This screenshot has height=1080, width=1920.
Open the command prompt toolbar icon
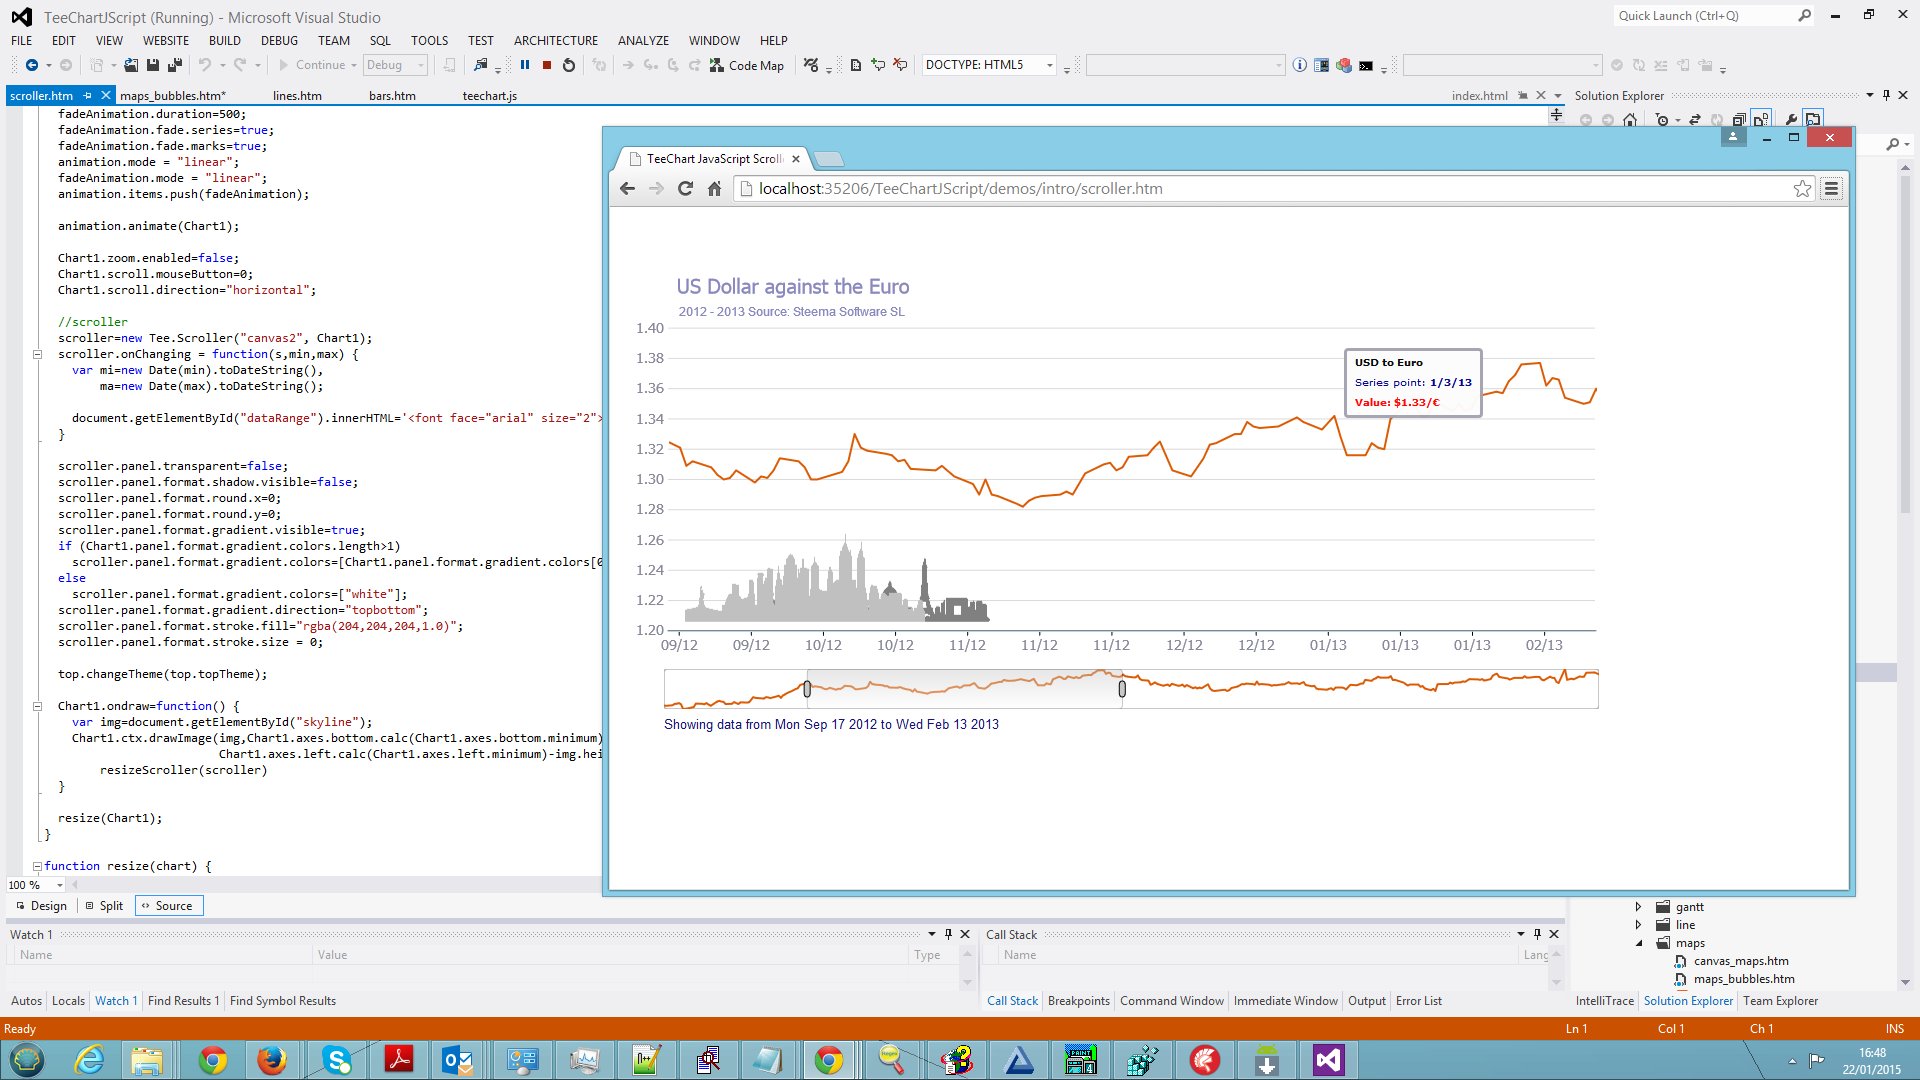click(x=1366, y=66)
